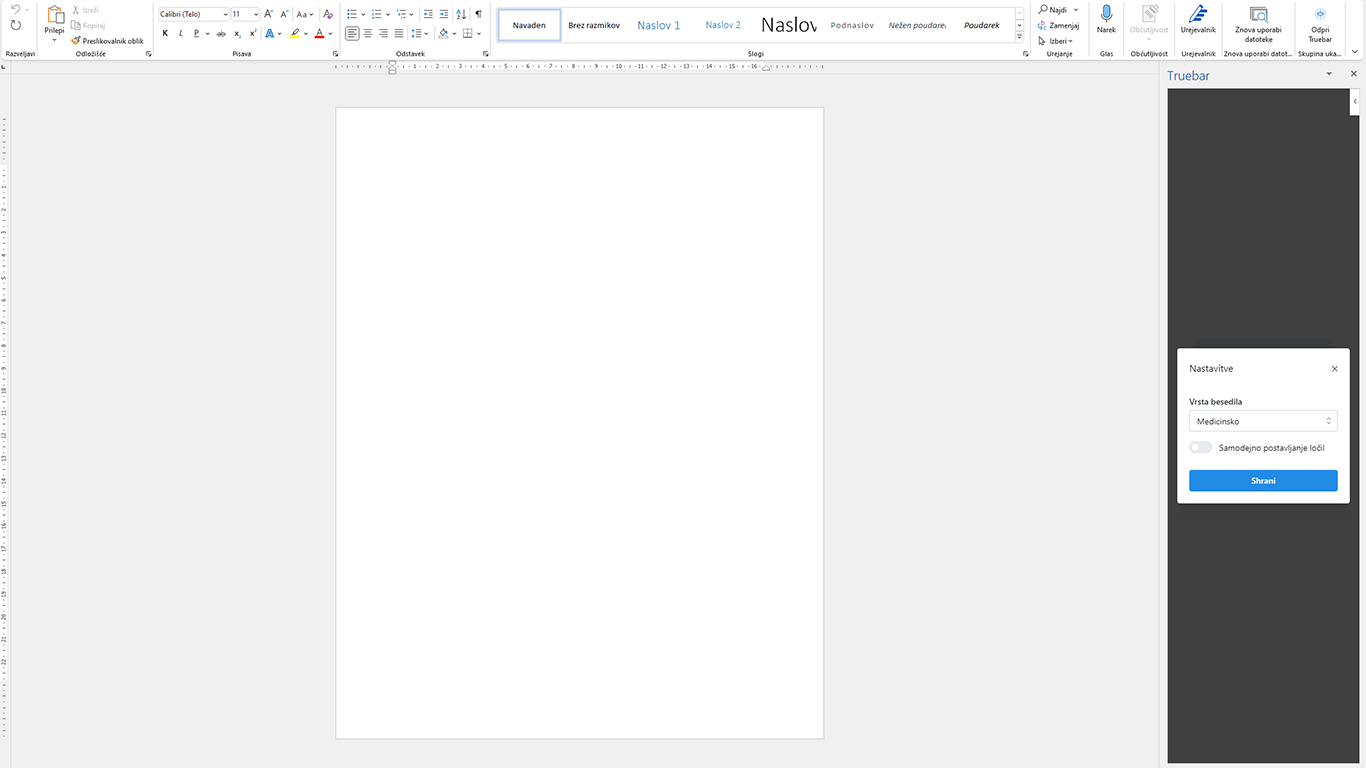Open the font size dropdown

coord(256,14)
